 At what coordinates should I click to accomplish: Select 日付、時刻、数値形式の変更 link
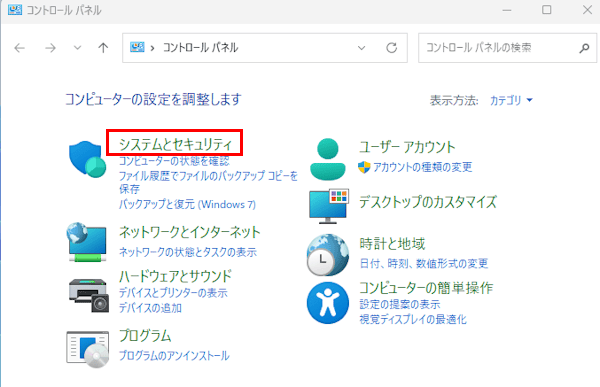[424, 263]
